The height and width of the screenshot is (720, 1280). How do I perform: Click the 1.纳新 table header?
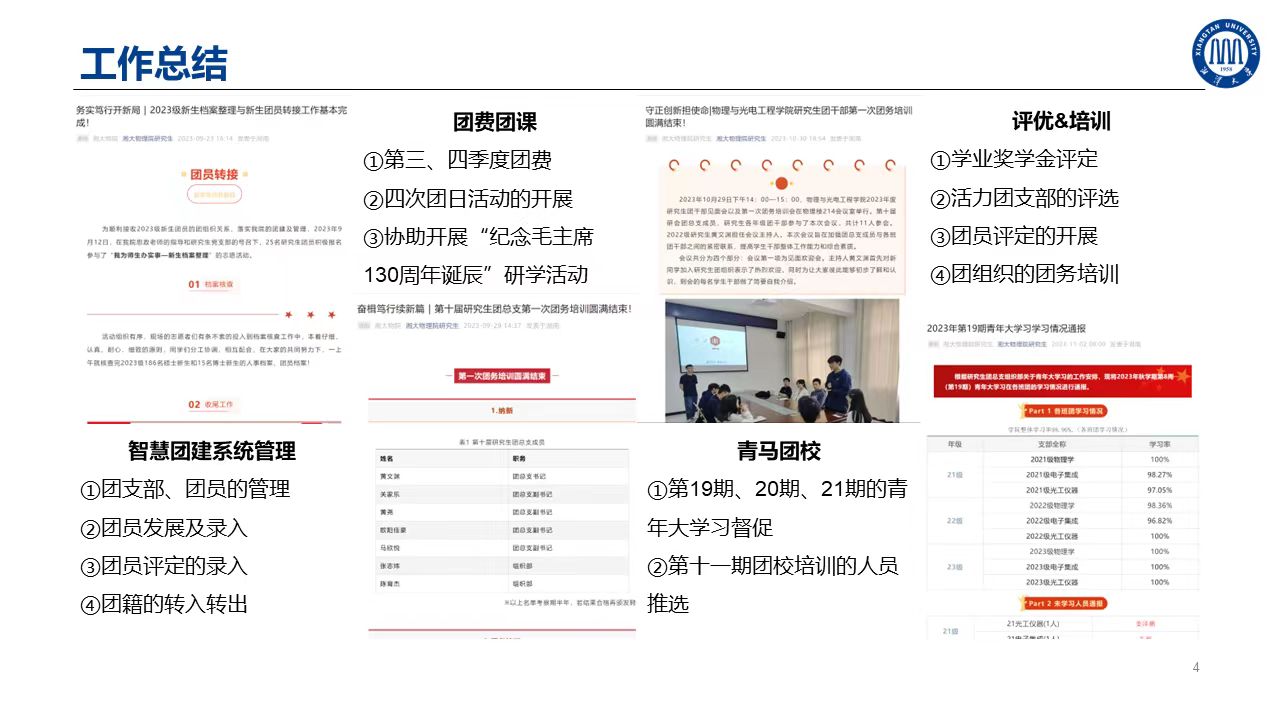[501, 411]
